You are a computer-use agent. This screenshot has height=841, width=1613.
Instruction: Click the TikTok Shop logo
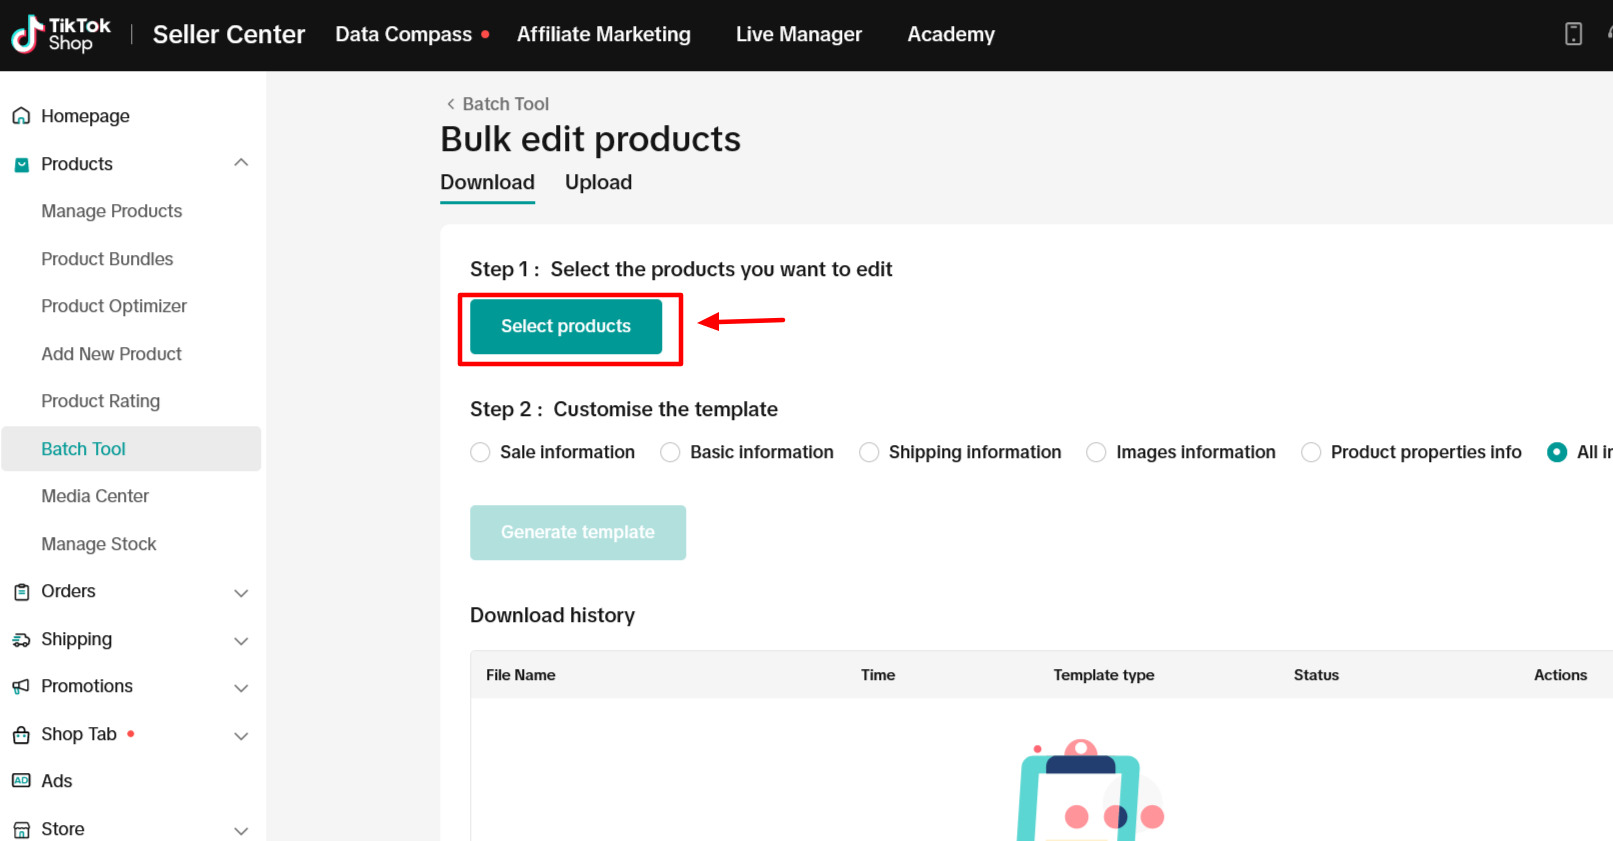point(60,34)
